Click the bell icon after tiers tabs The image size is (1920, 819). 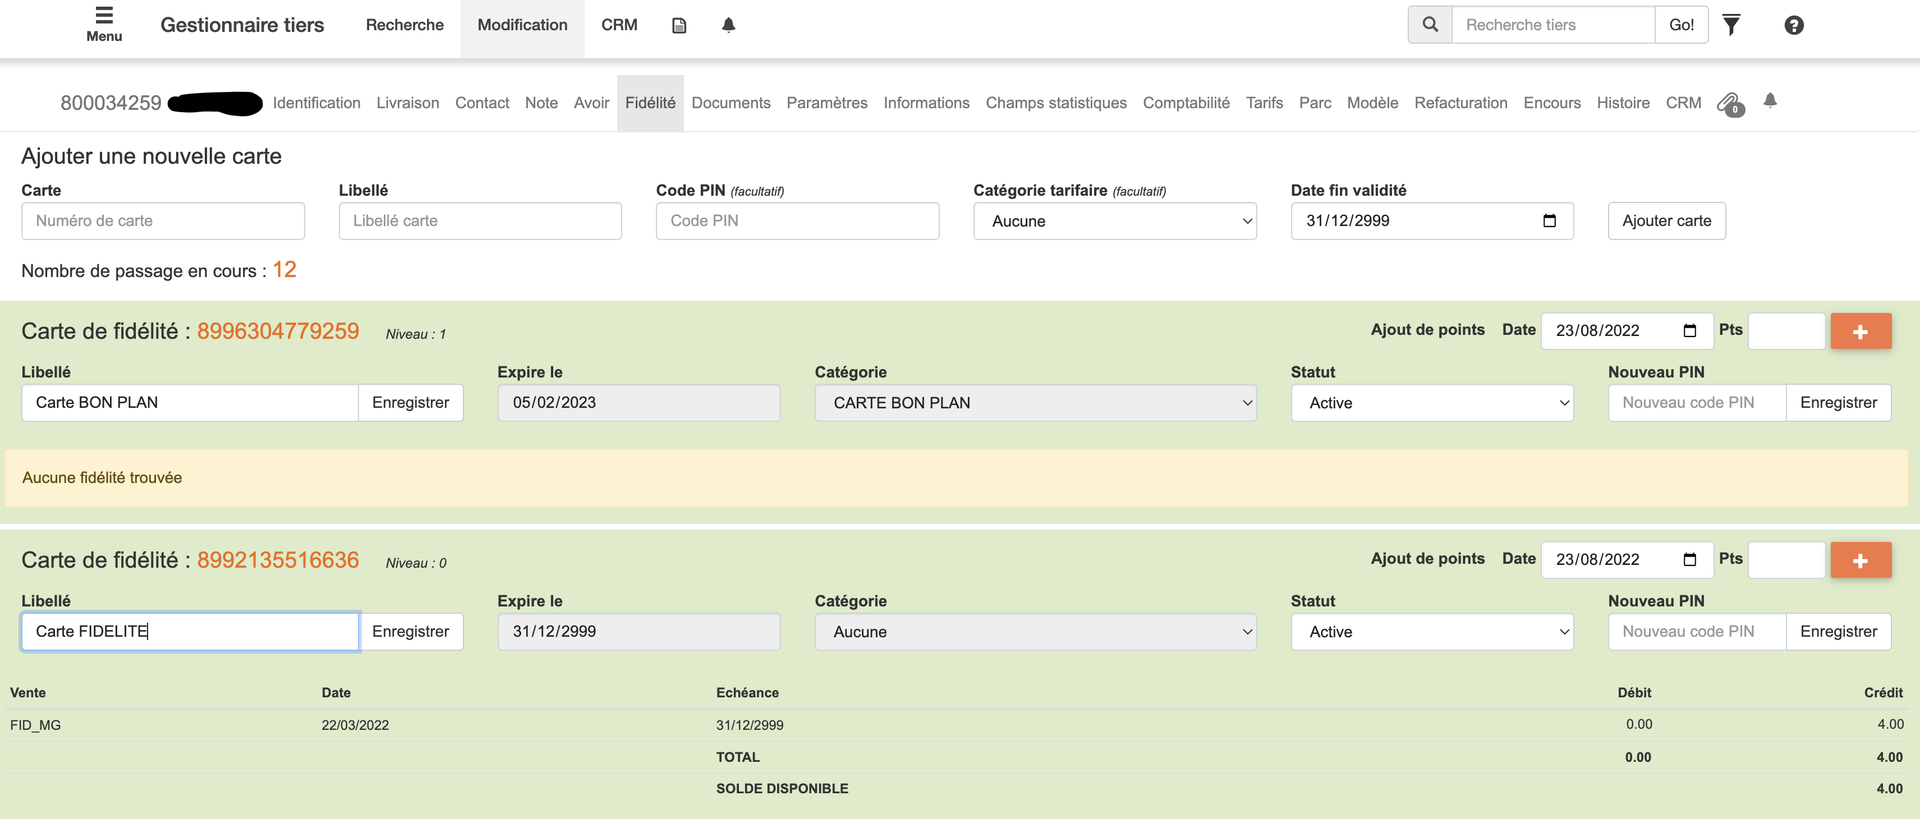(1770, 100)
